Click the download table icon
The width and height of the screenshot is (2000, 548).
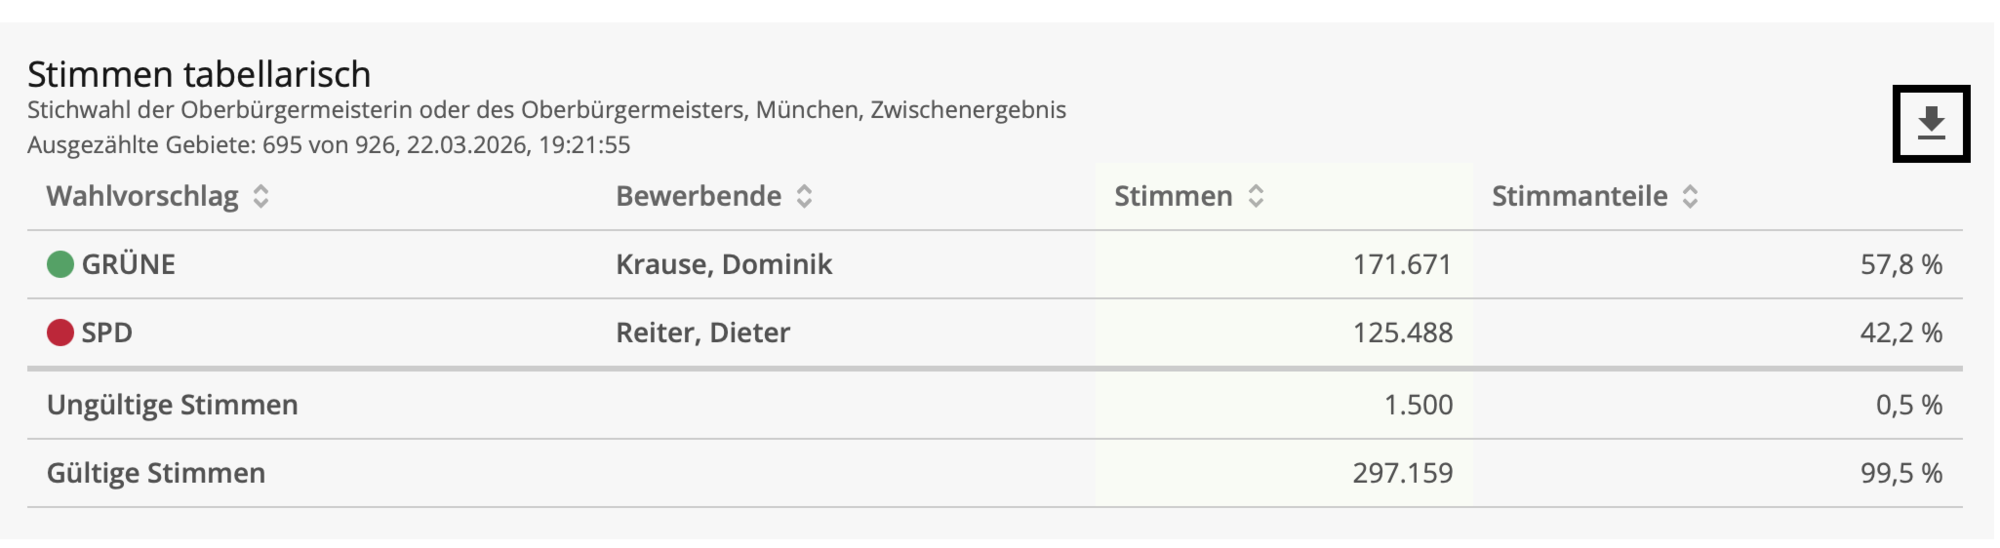(x=1930, y=124)
